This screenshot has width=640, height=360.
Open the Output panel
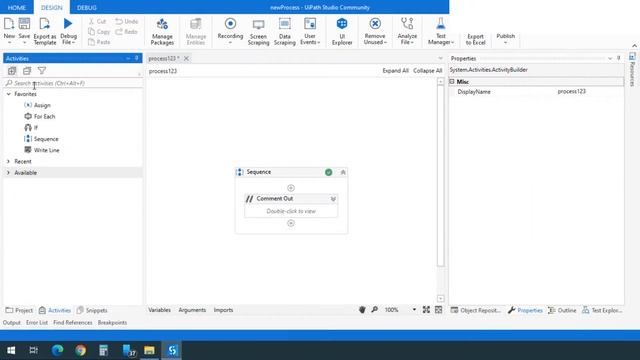pos(11,322)
